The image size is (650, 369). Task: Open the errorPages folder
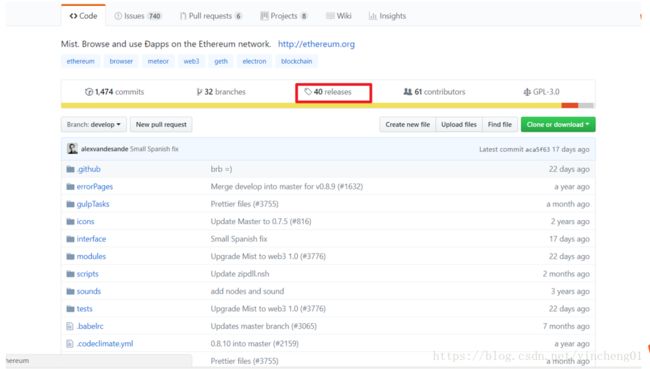(95, 187)
